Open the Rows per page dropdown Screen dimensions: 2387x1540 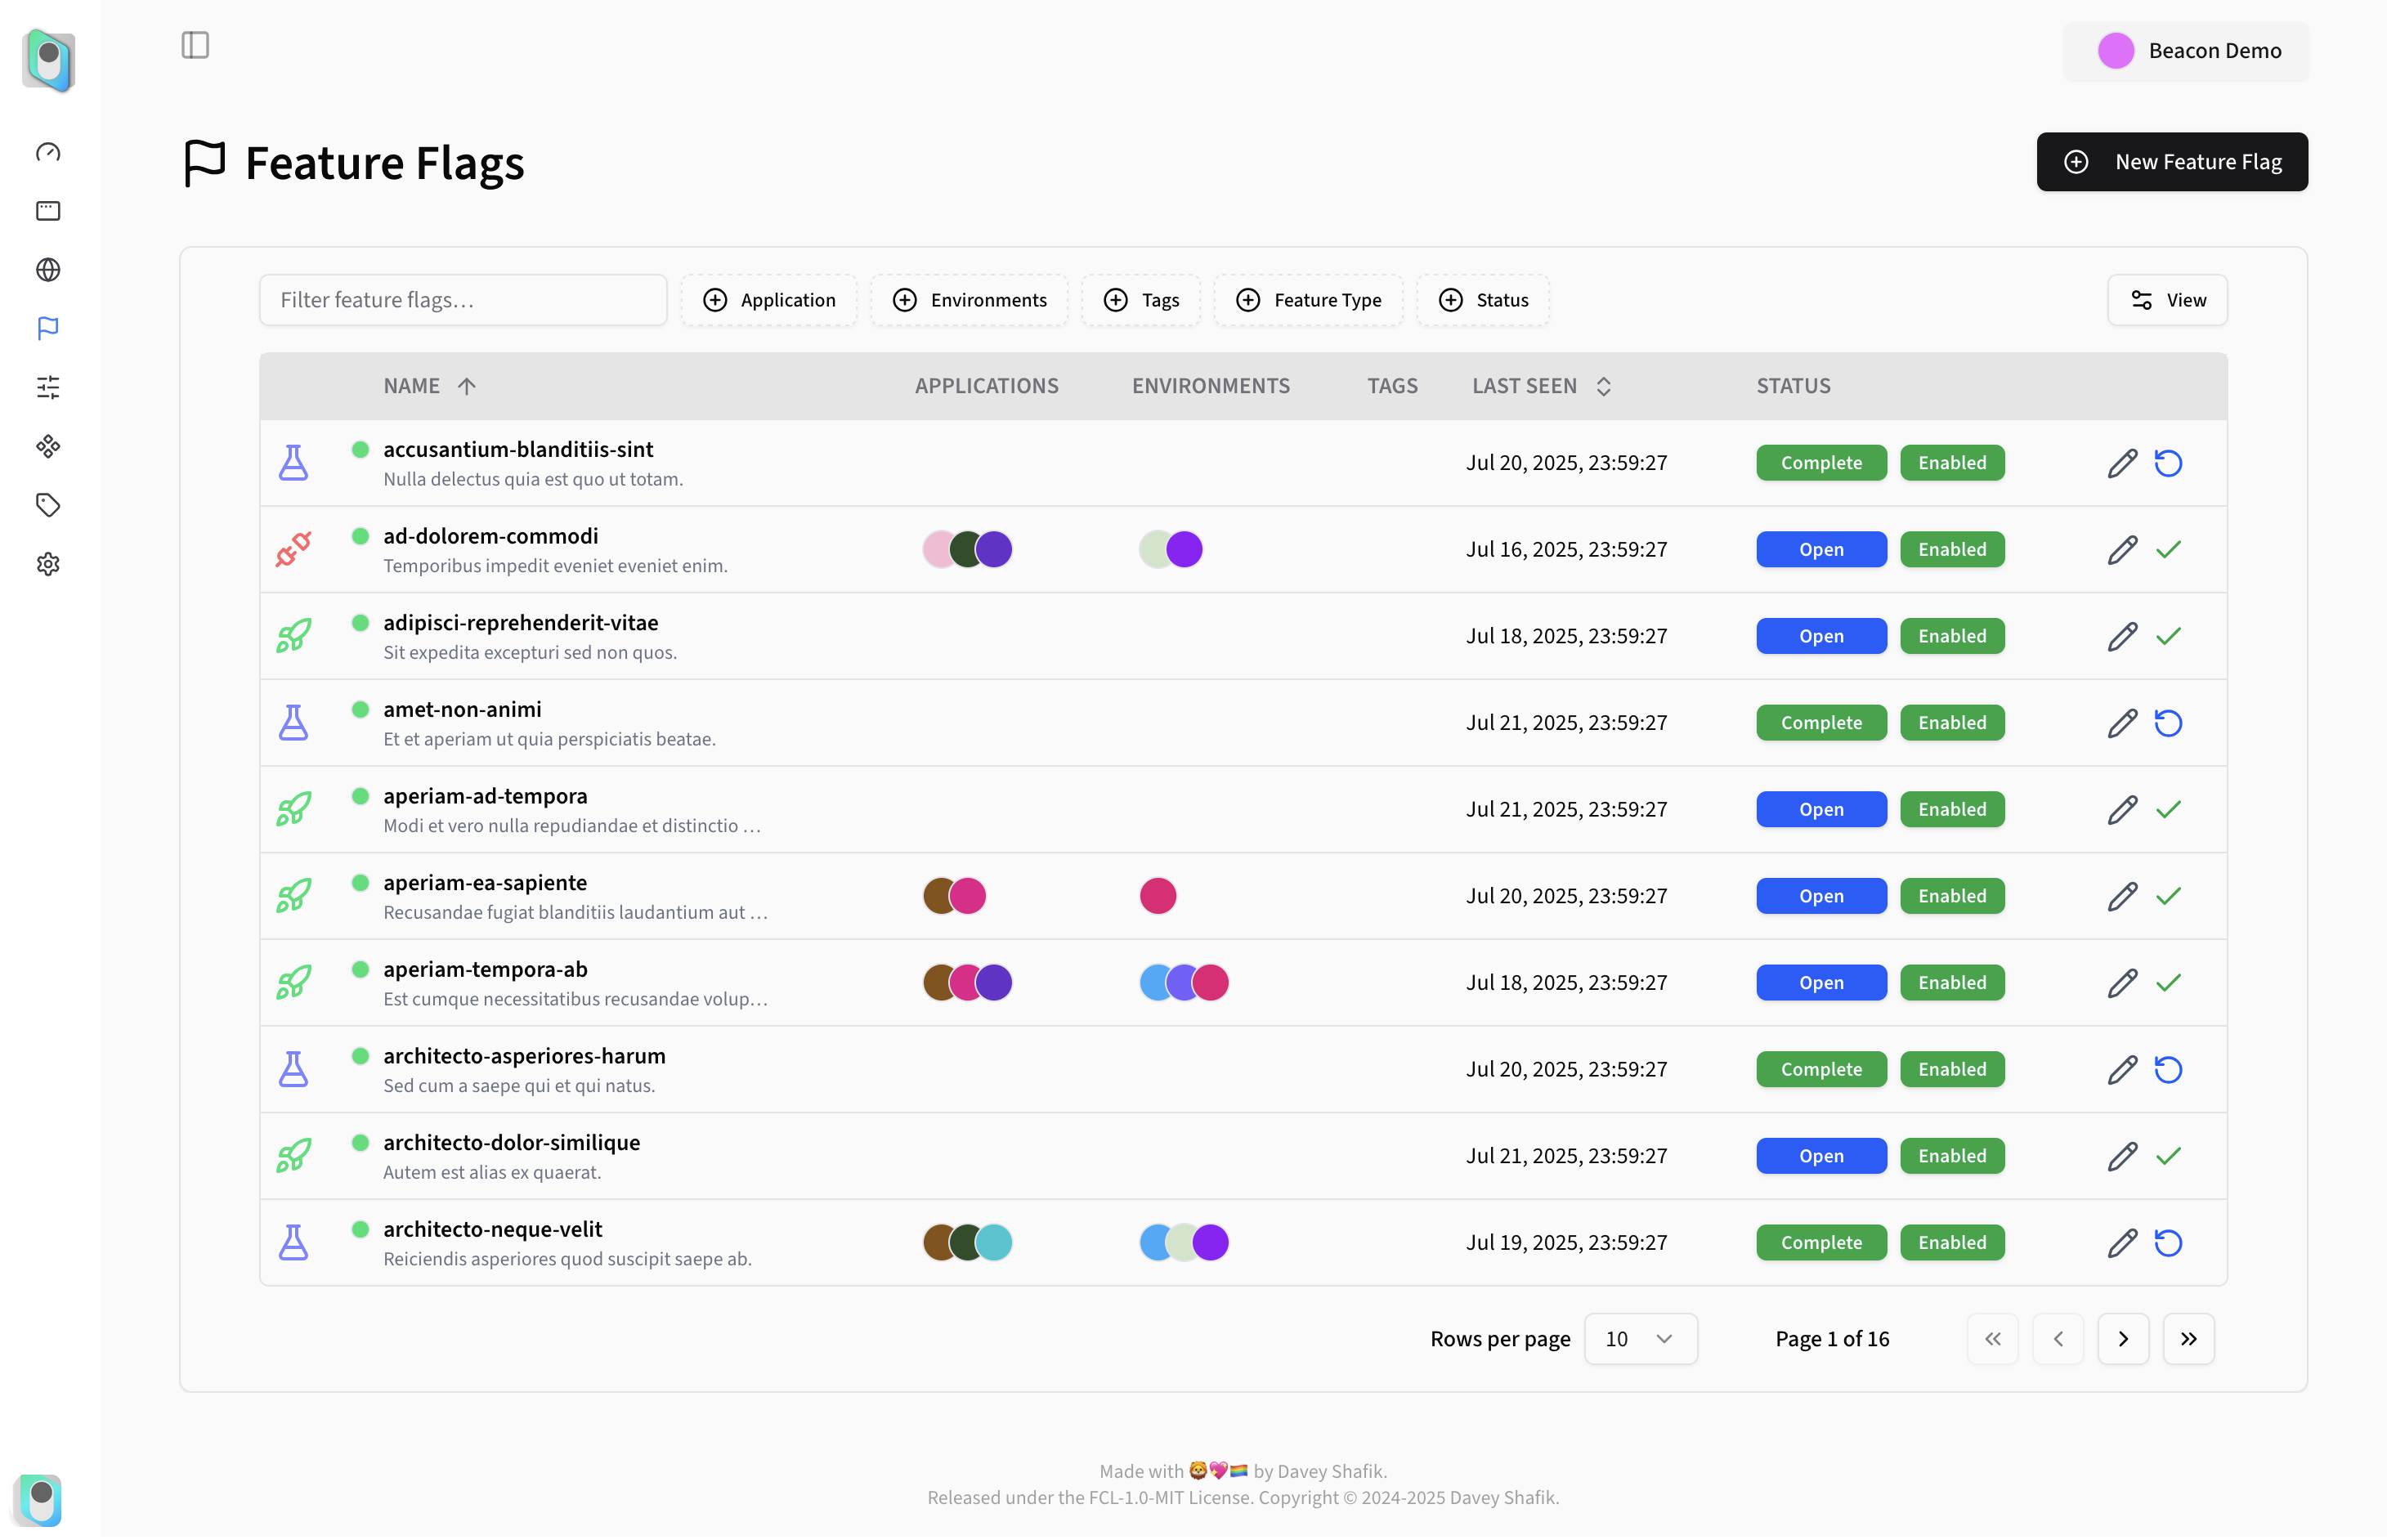pyautogui.click(x=1640, y=1339)
